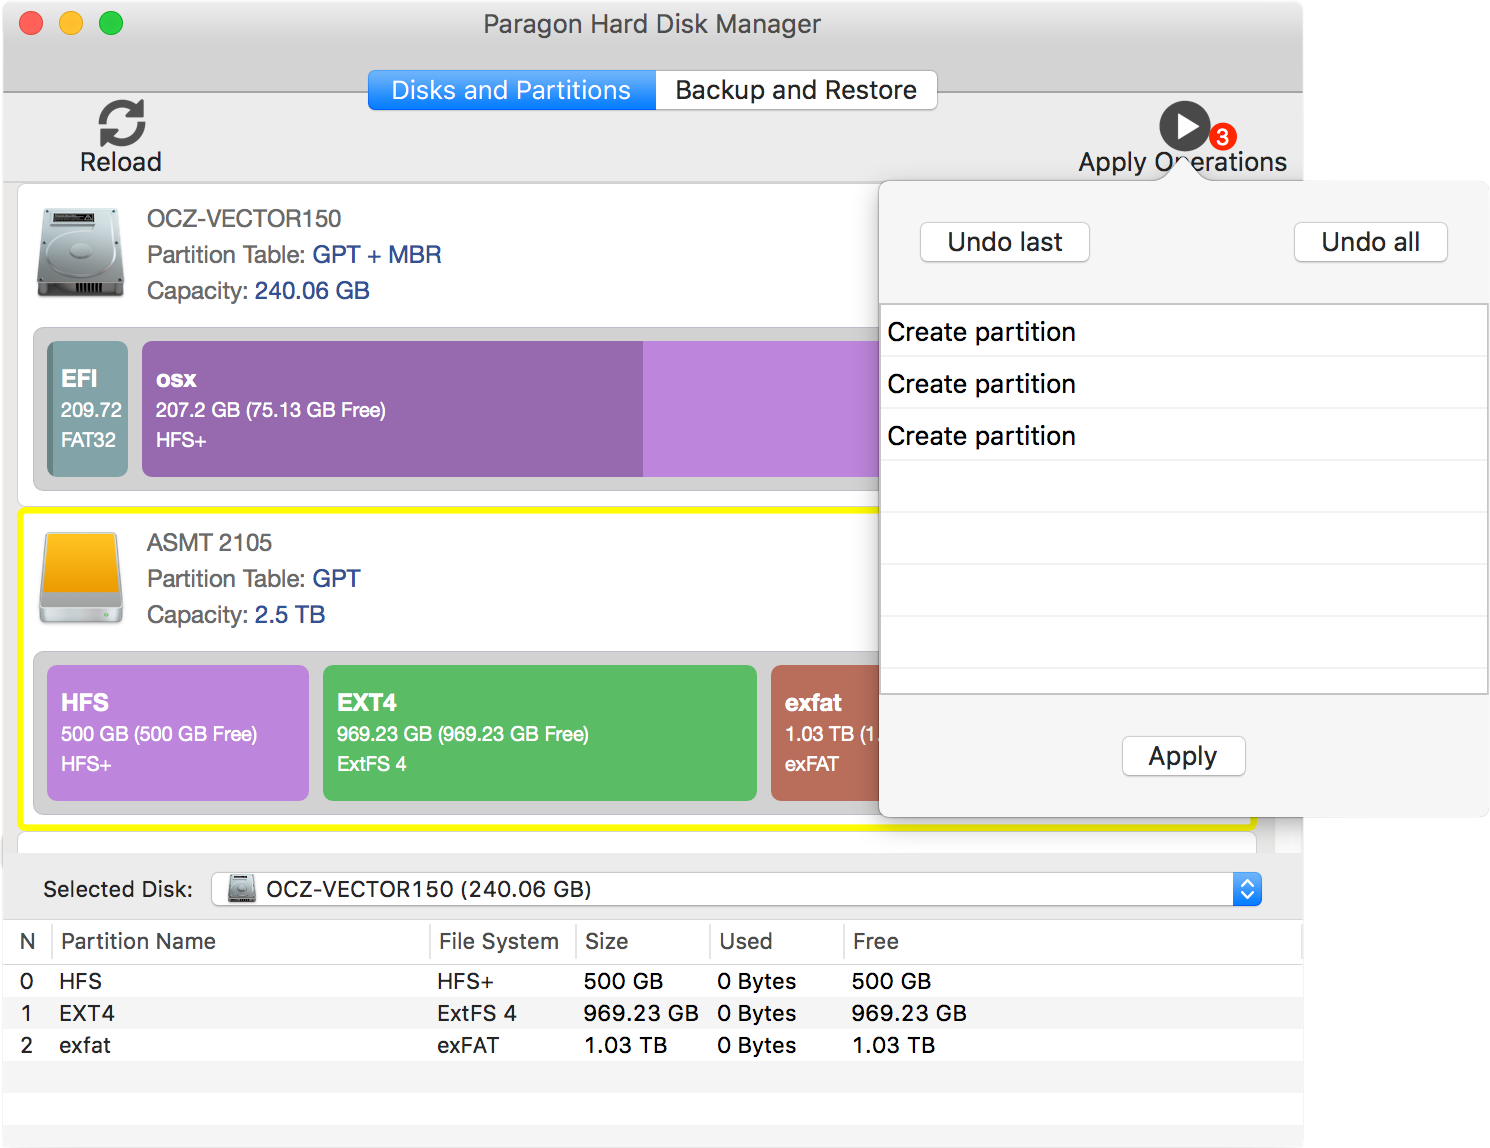
Task: Sort table by File System column header
Action: coord(499,941)
